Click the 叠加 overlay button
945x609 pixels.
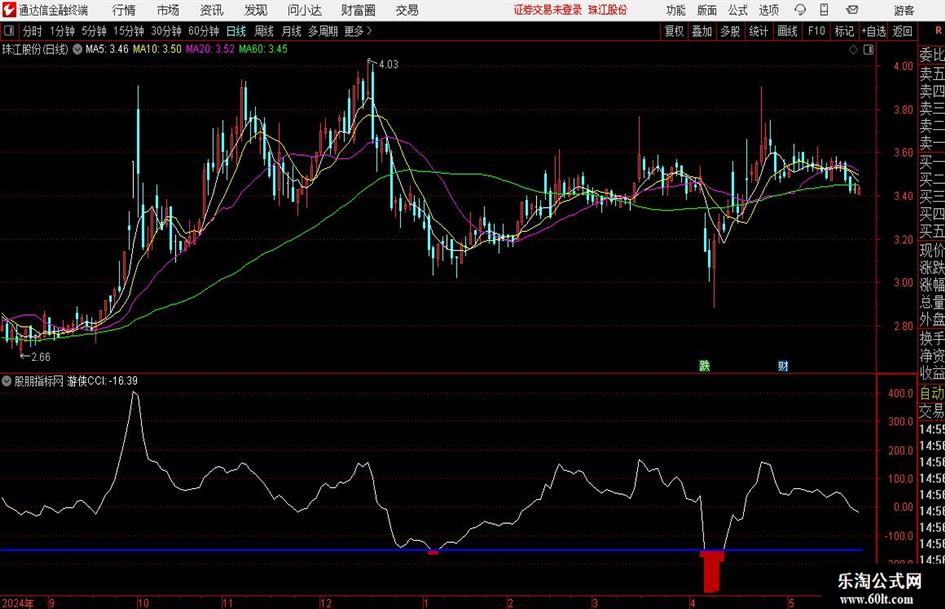point(702,31)
